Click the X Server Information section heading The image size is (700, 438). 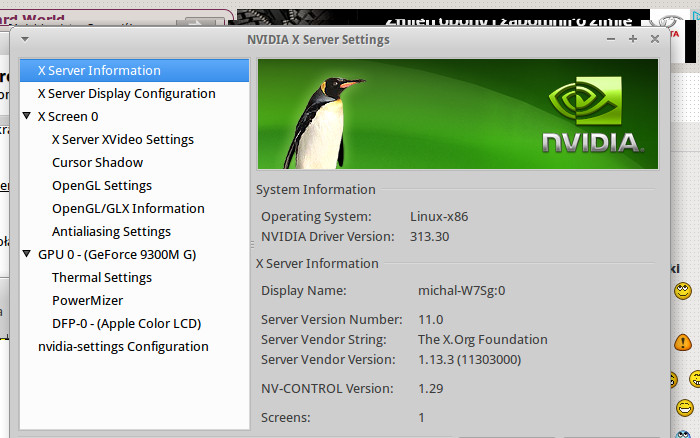(317, 264)
